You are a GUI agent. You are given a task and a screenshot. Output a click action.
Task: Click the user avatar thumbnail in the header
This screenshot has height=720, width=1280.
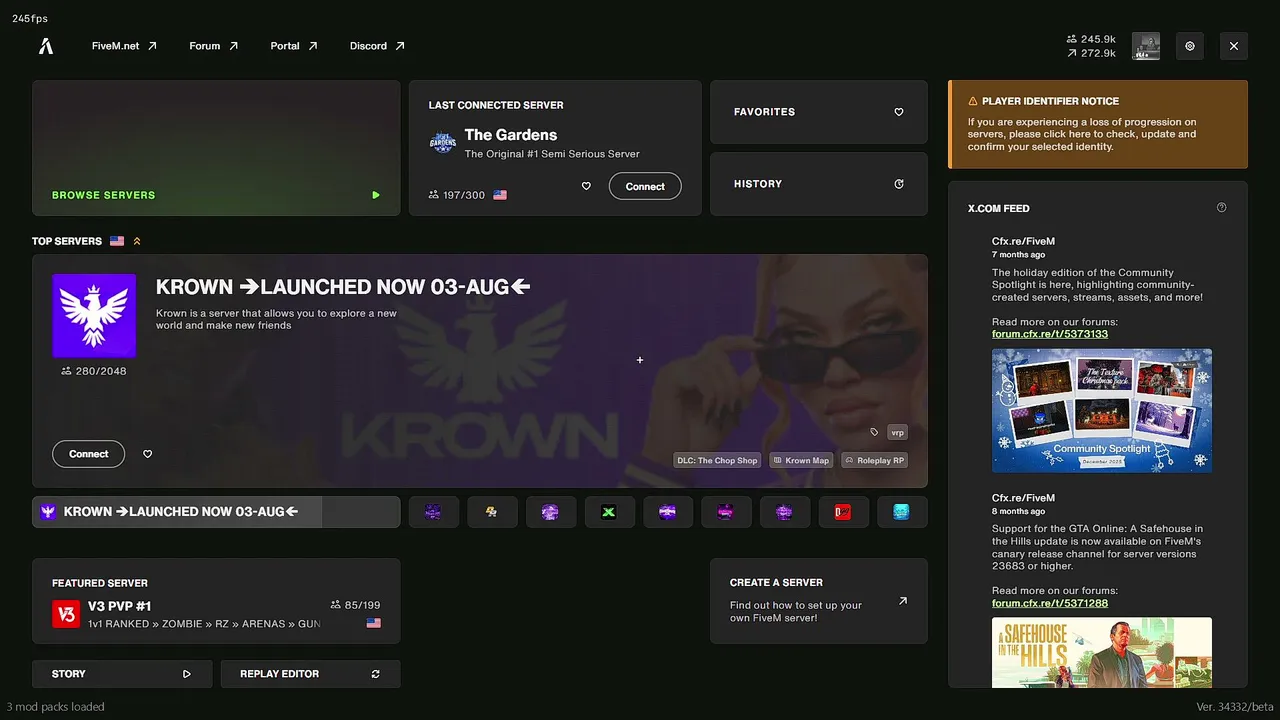point(1146,46)
